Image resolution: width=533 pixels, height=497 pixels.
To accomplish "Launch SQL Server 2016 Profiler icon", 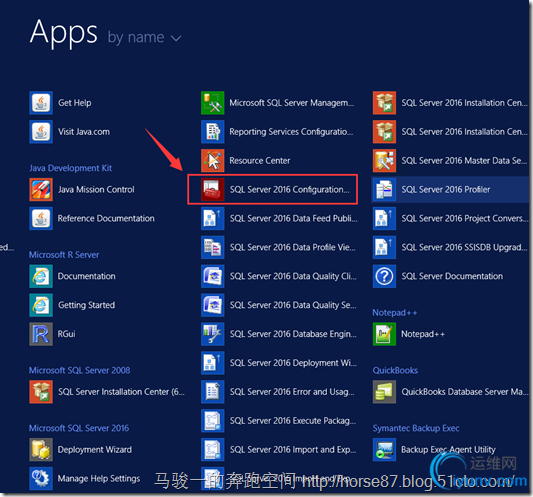I will [384, 189].
